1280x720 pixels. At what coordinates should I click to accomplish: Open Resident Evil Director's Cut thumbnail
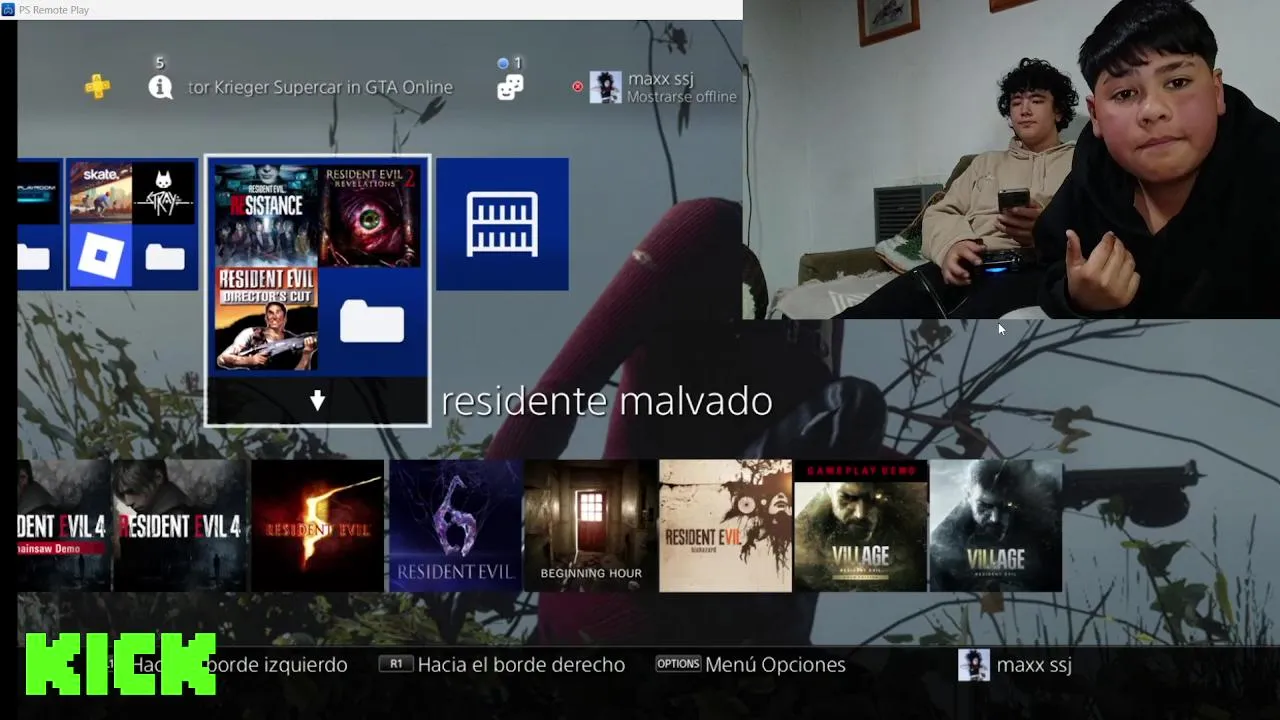point(266,319)
